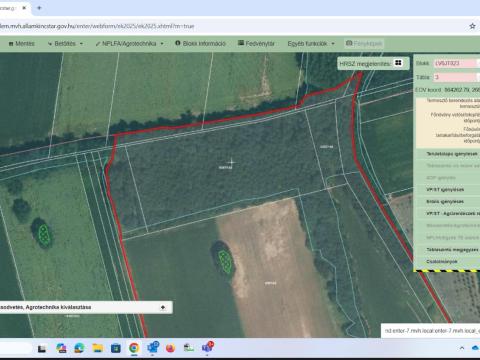Click the Fedvénytár layers icon

[241, 43]
